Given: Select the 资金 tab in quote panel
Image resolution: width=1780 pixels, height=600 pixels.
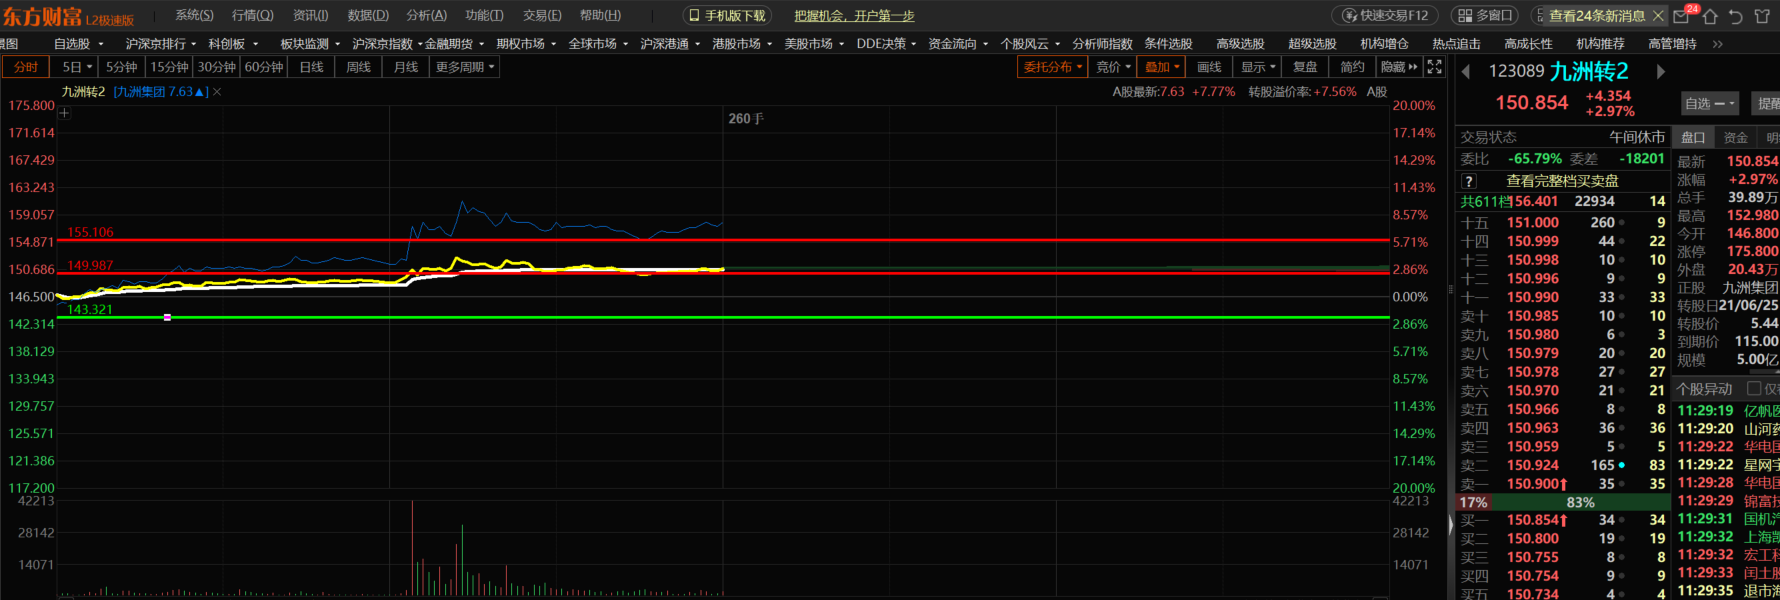Looking at the screenshot, I should pyautogui.click(x=1736, y=137).
